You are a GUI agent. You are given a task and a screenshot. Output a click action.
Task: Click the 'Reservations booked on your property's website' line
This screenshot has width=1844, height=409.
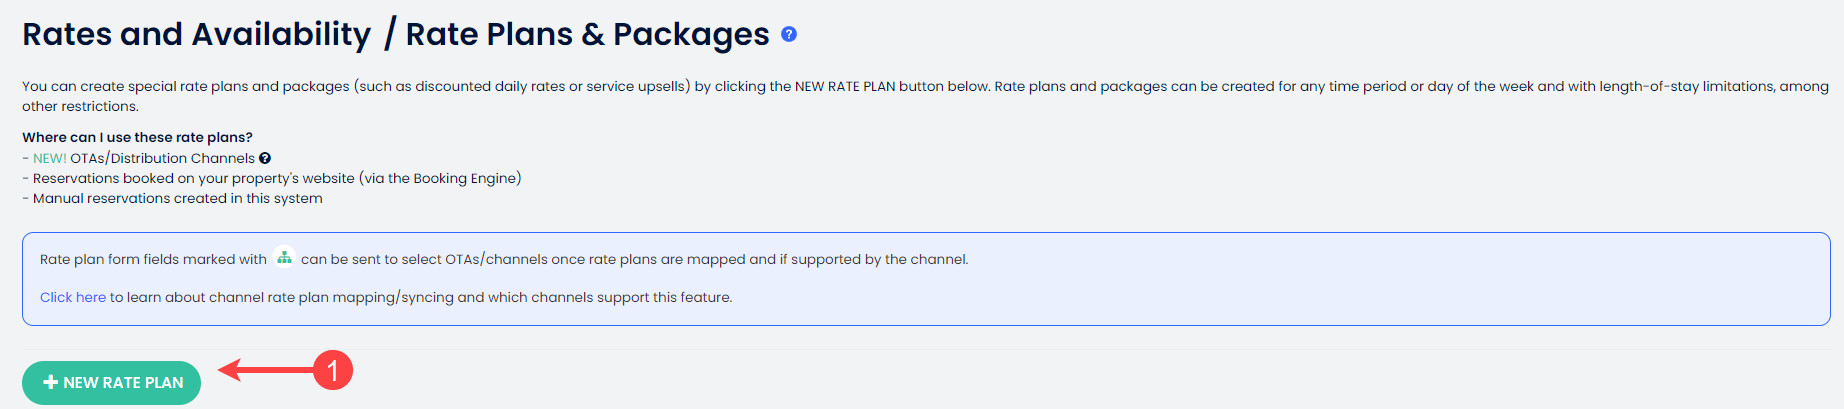tap(194, 178)
